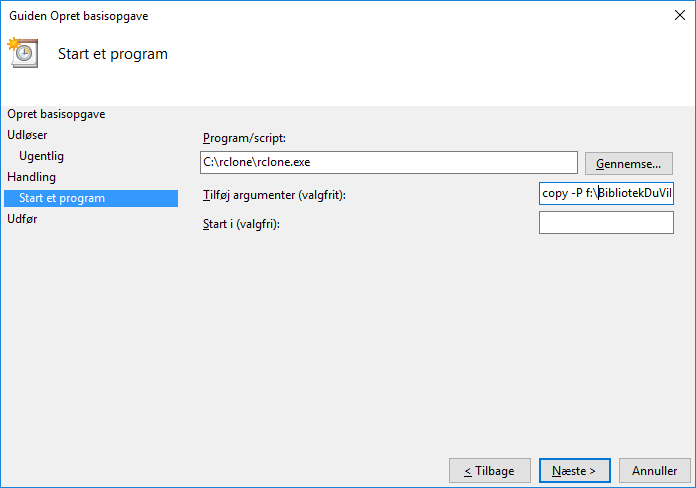696x488 pixels.
Task: Click the Tilføj argumenter input field
Action: [x=606, y=193]
